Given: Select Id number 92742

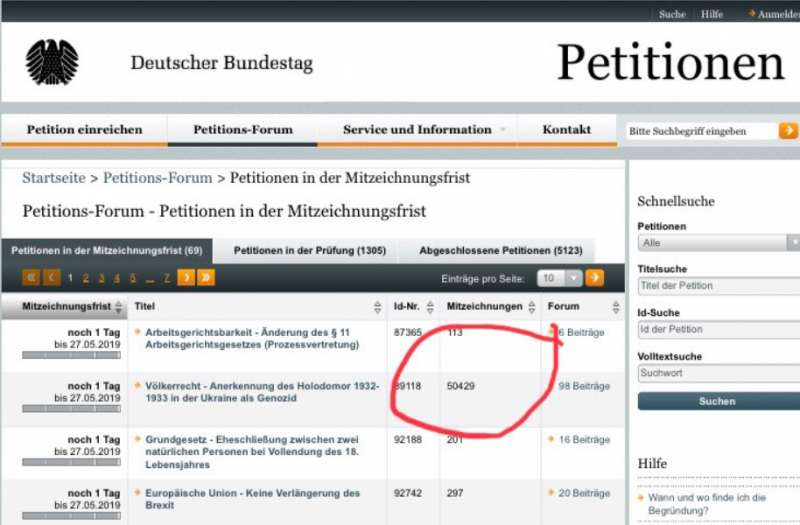Looking at the screenshot, I should point(408,493).
